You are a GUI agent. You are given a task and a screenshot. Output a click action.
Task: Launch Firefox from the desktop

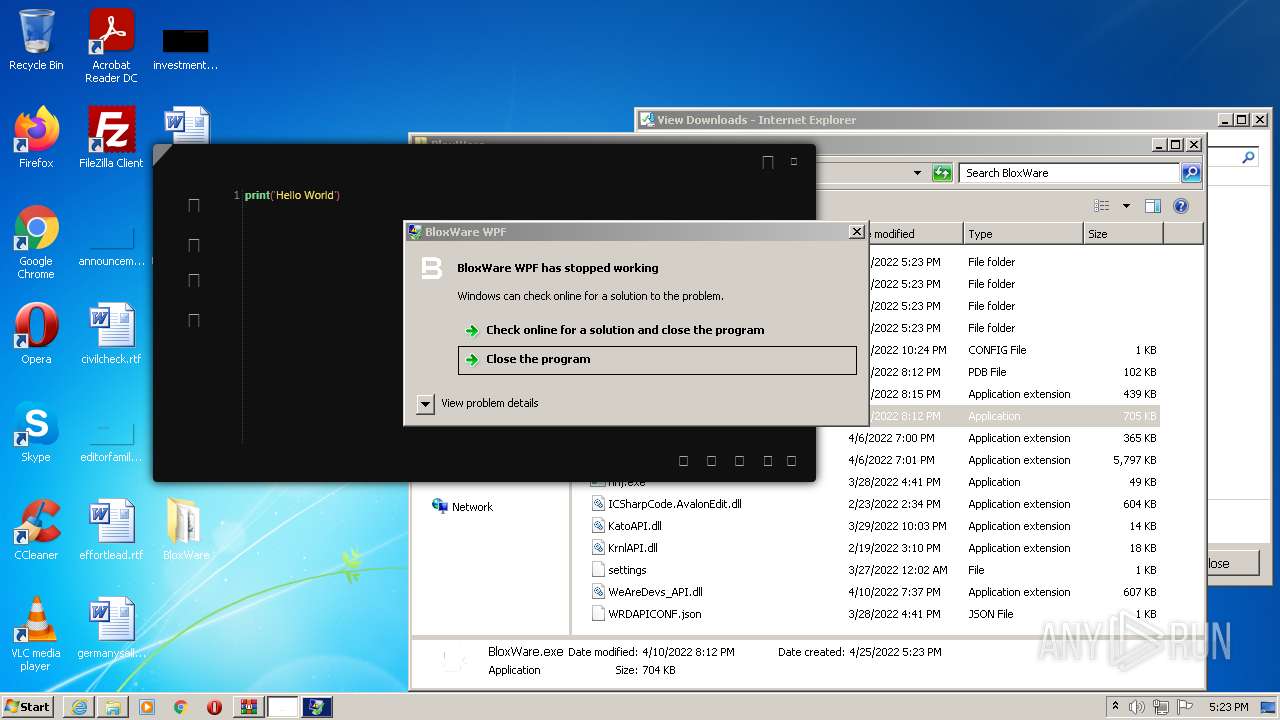tap(36, 138)
